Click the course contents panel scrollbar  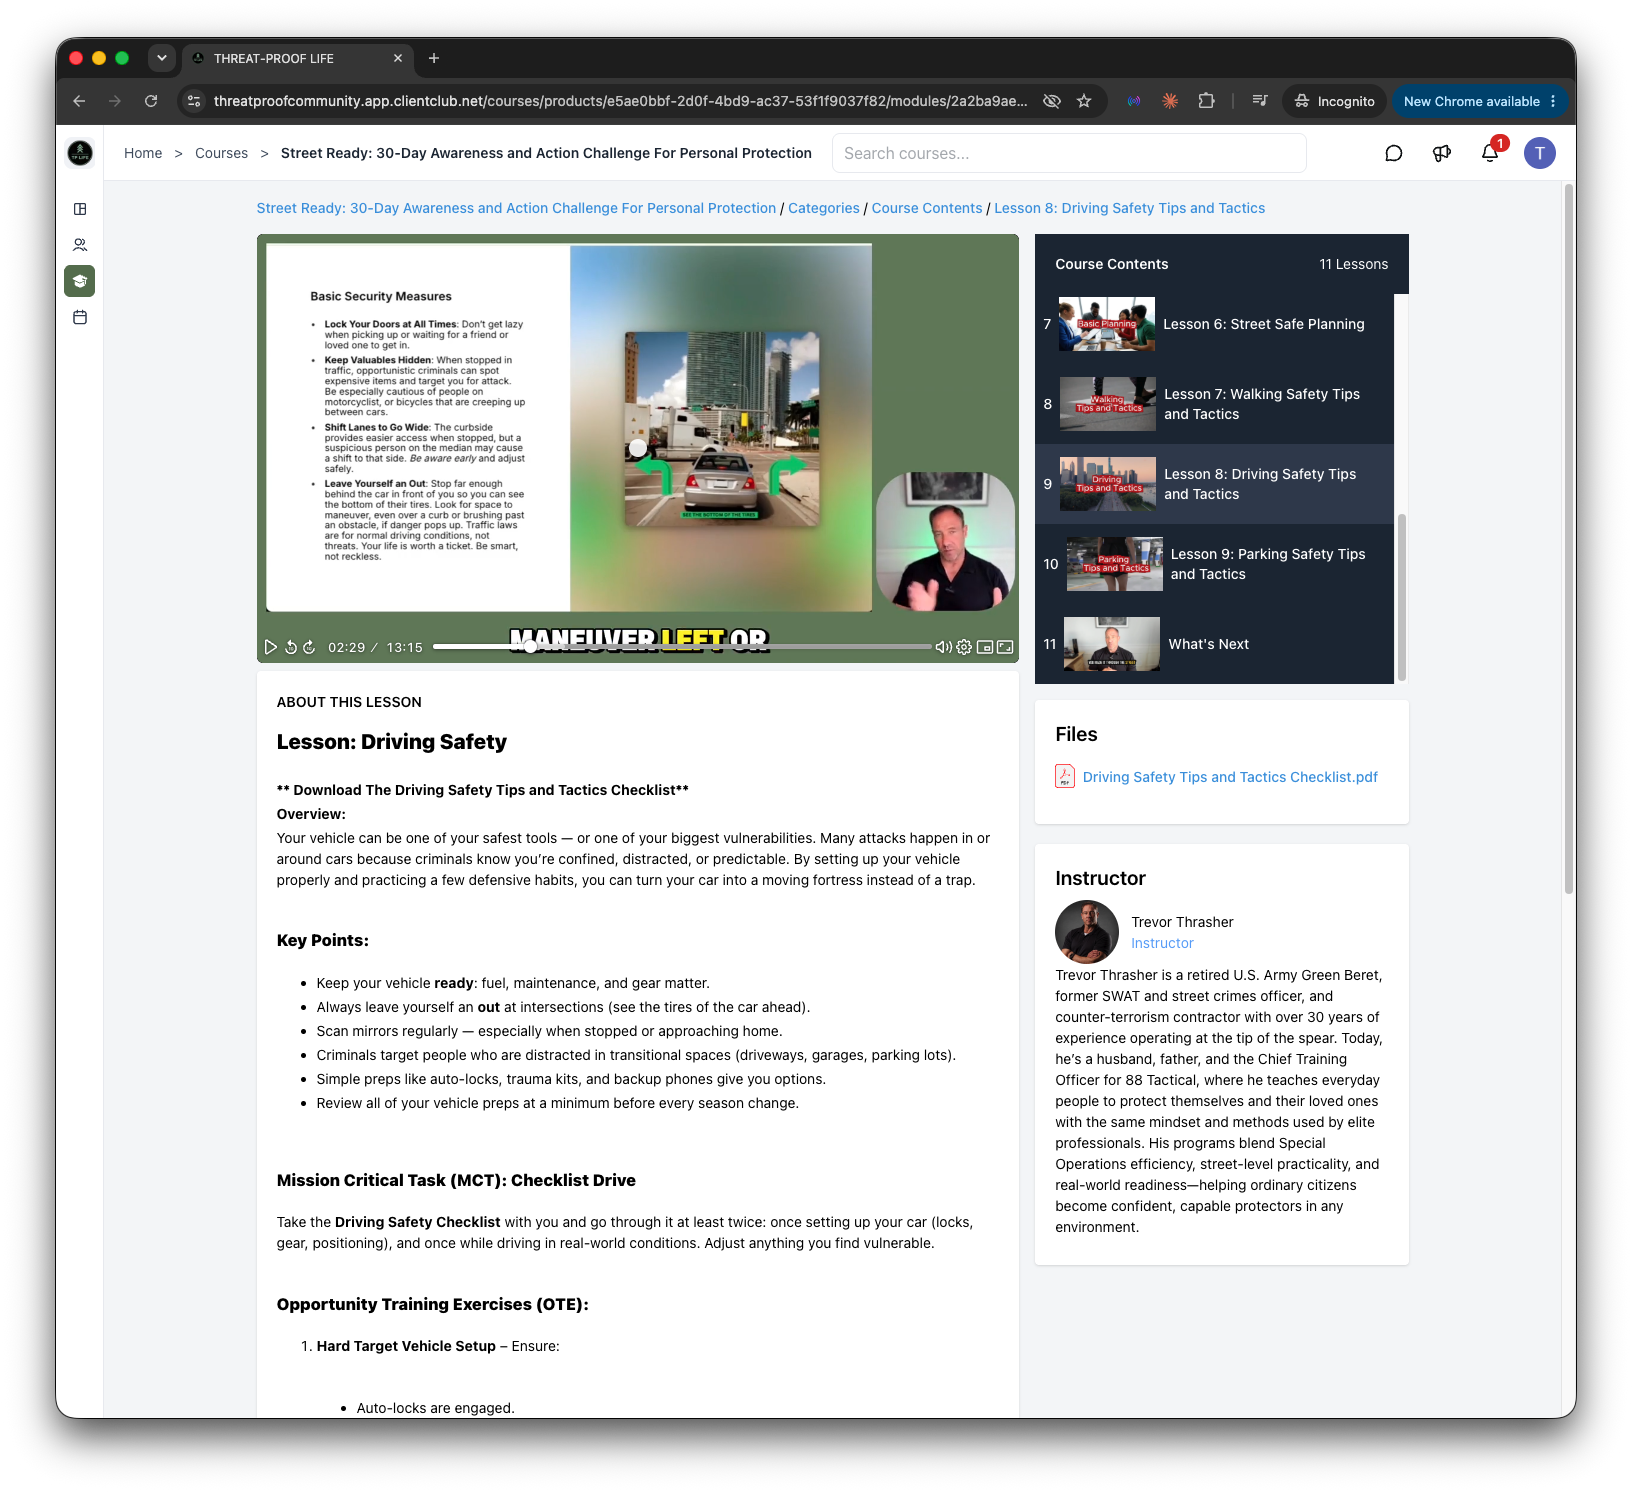point(1401,597)
